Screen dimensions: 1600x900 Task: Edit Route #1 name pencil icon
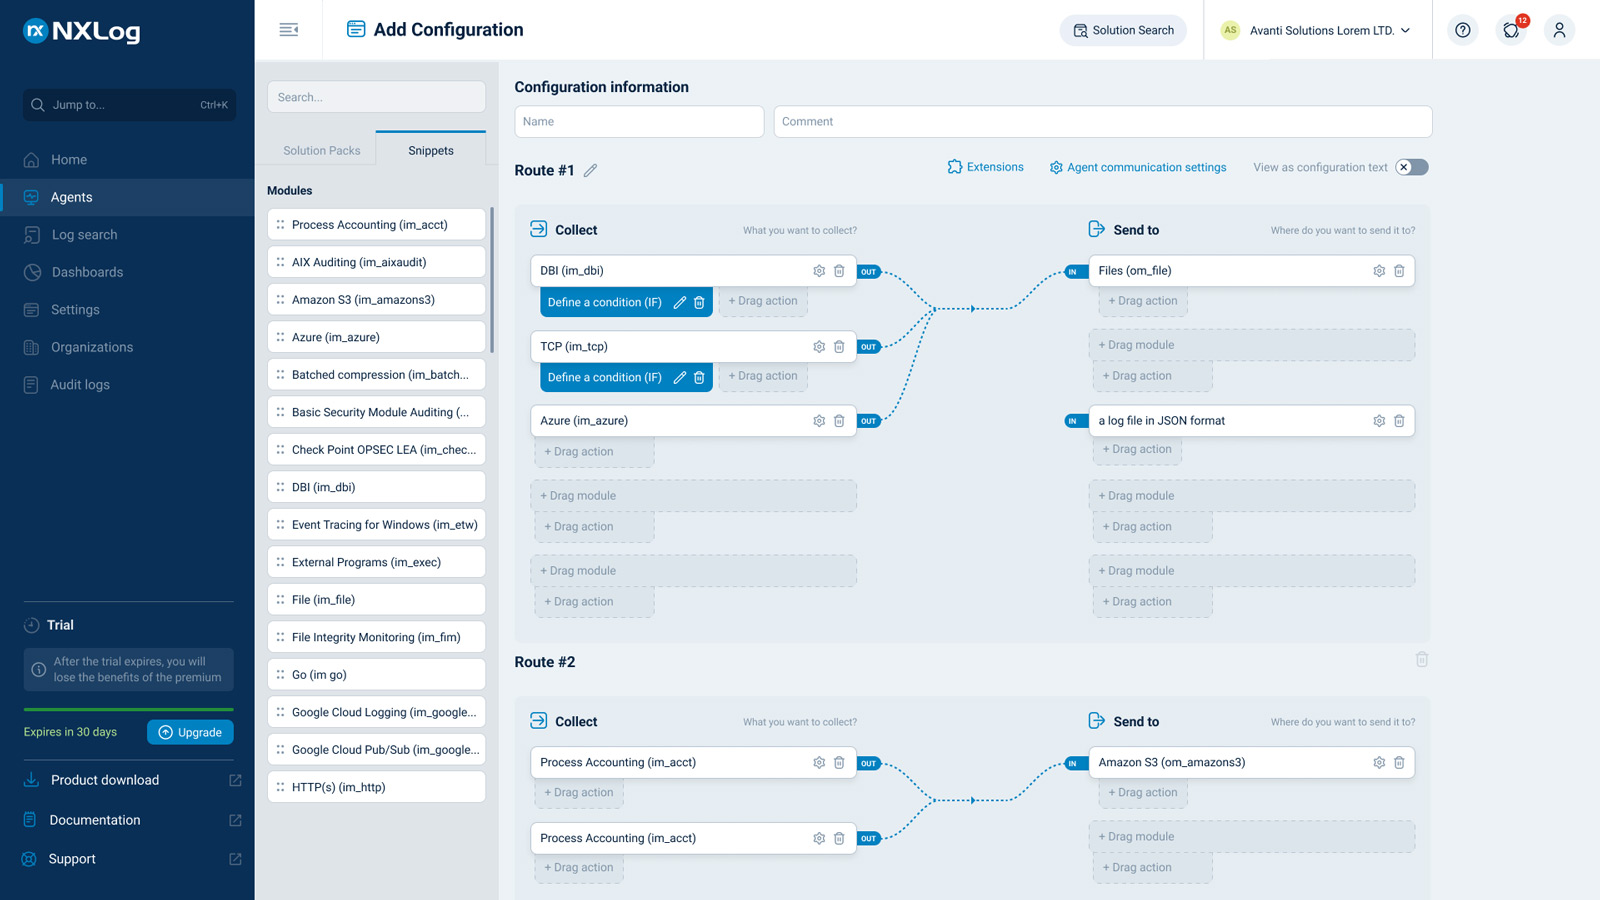(591, 171)
